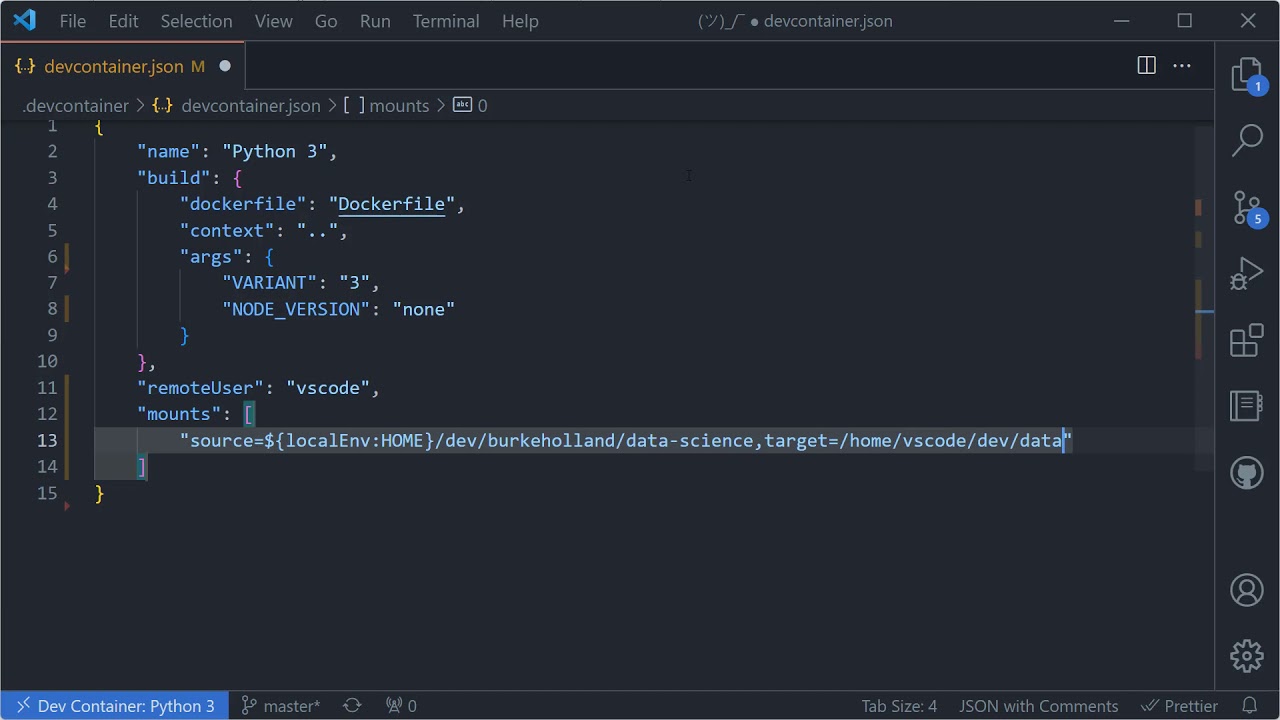Click the "Python 3" value on line 2

(x=275, y=152)
